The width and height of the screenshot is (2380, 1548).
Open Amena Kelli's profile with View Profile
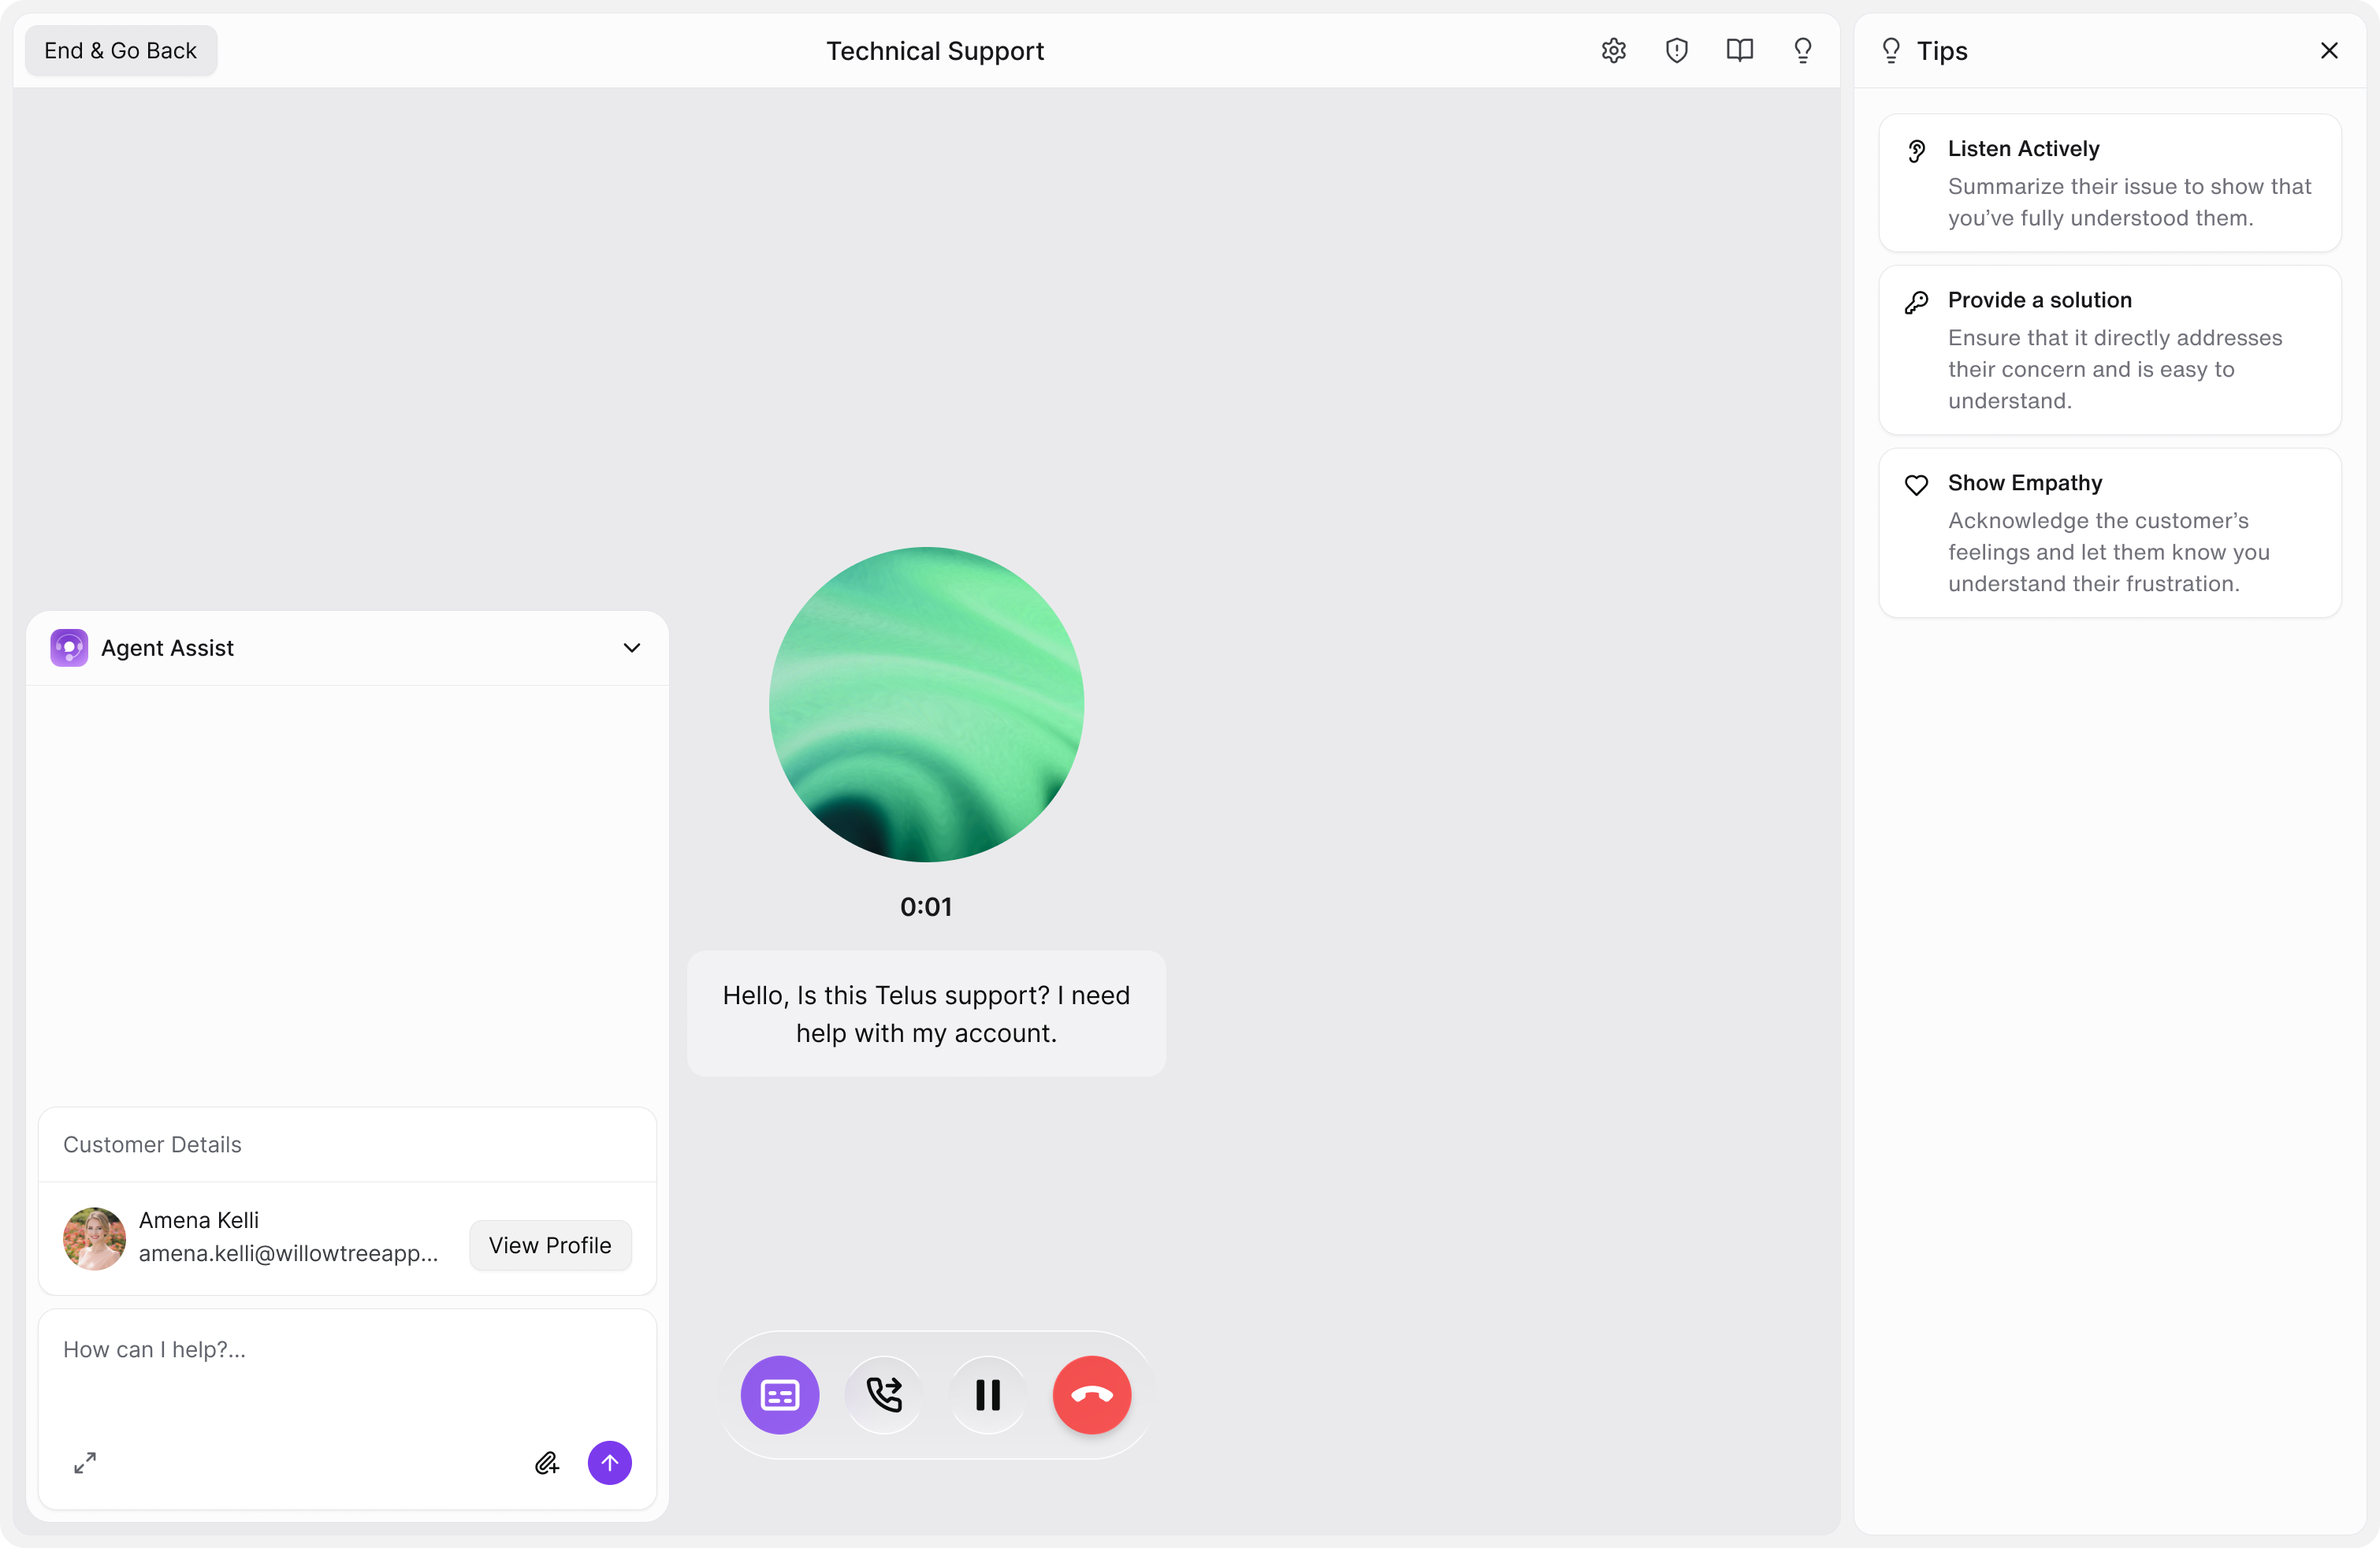(550, 1245)
